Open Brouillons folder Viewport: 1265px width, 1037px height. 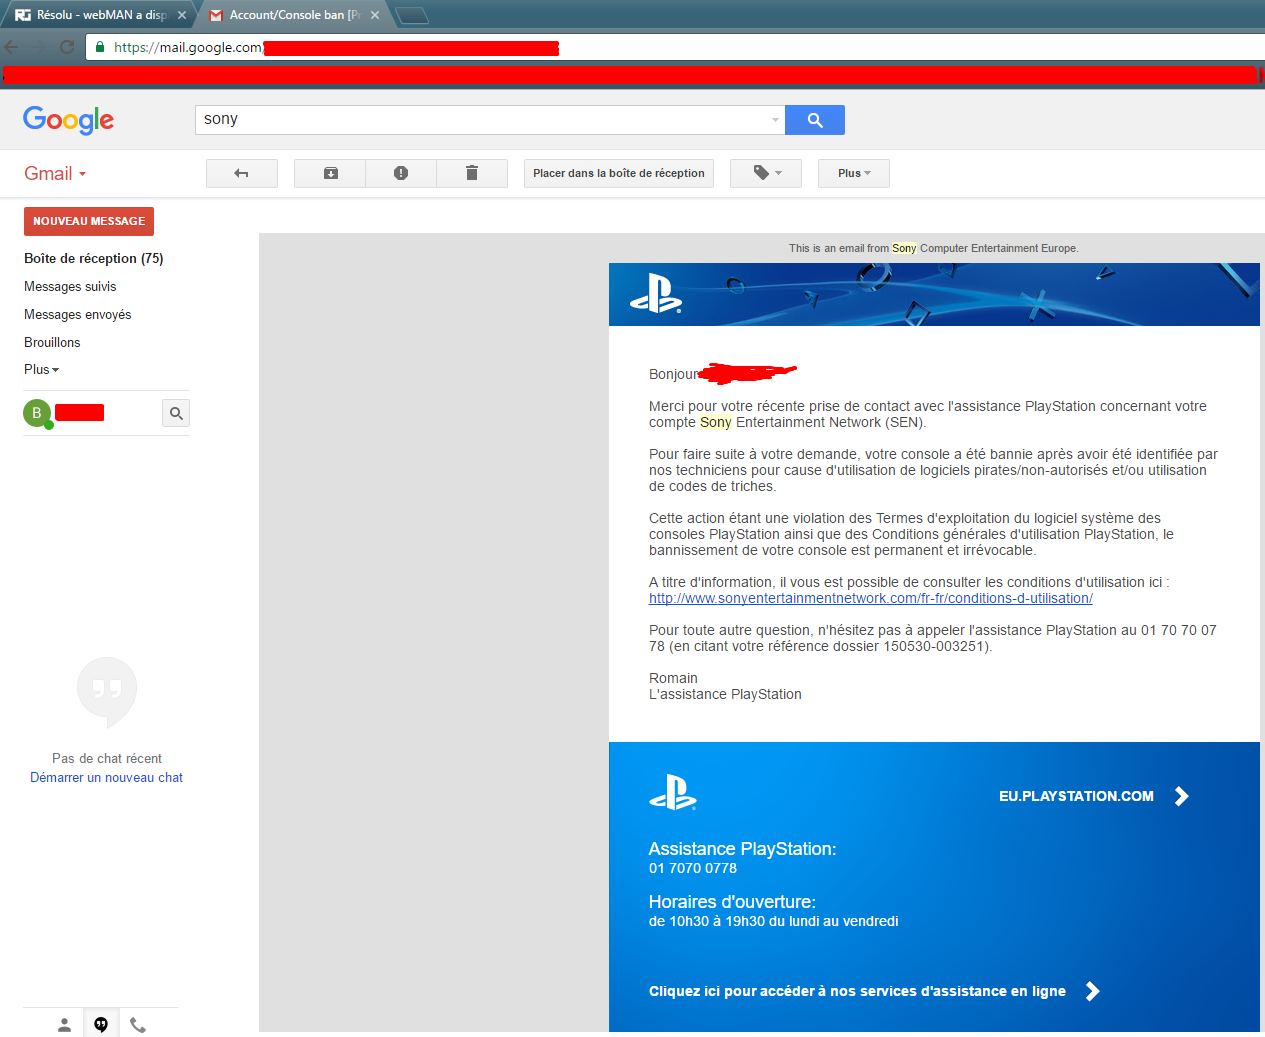pos(52,342)
